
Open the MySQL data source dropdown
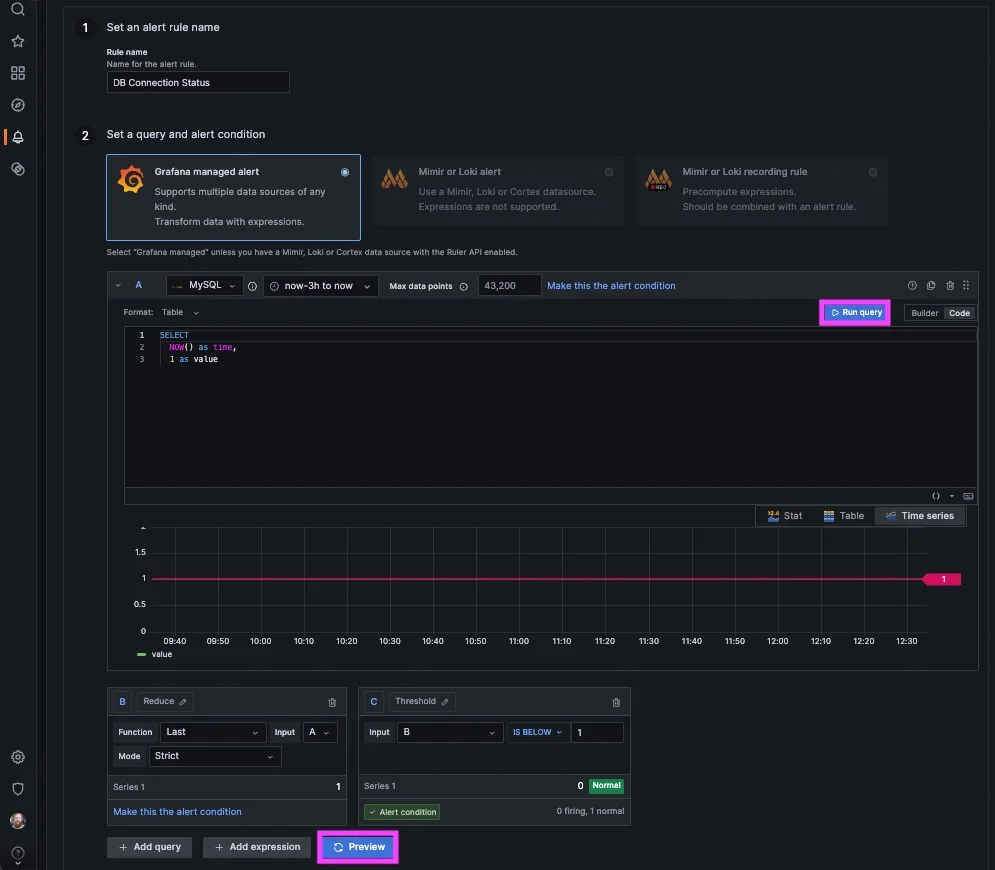pos(204,285)
